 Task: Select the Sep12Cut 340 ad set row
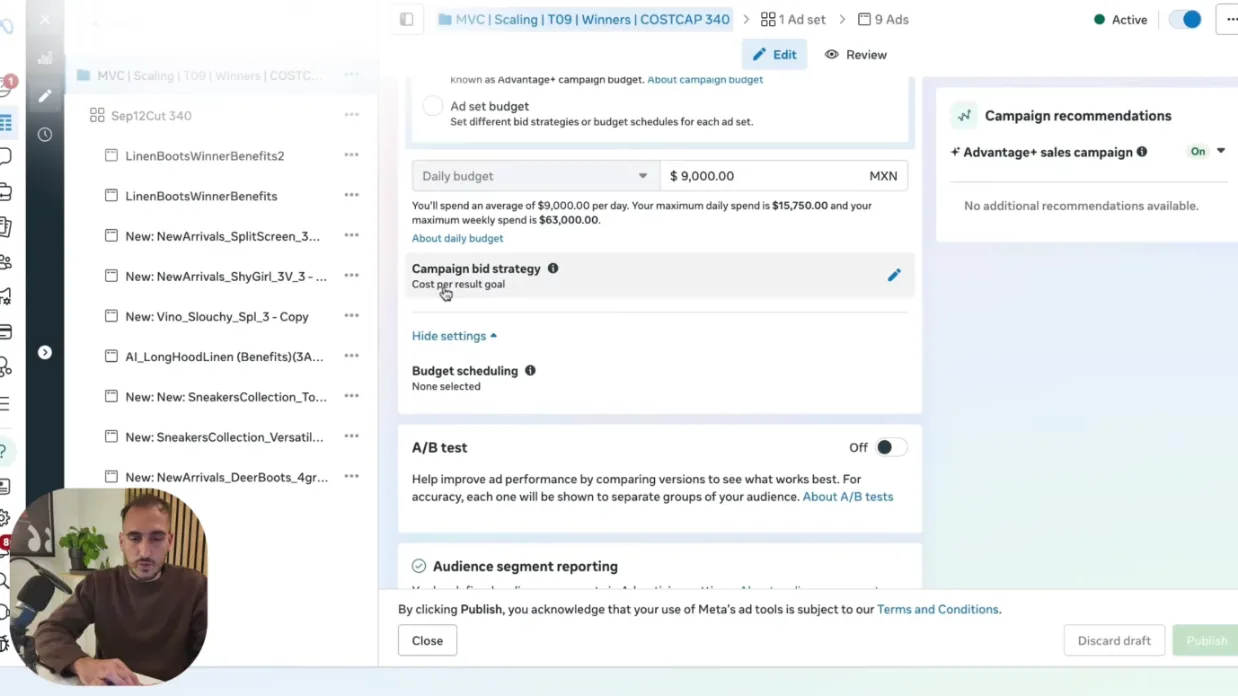222,115
